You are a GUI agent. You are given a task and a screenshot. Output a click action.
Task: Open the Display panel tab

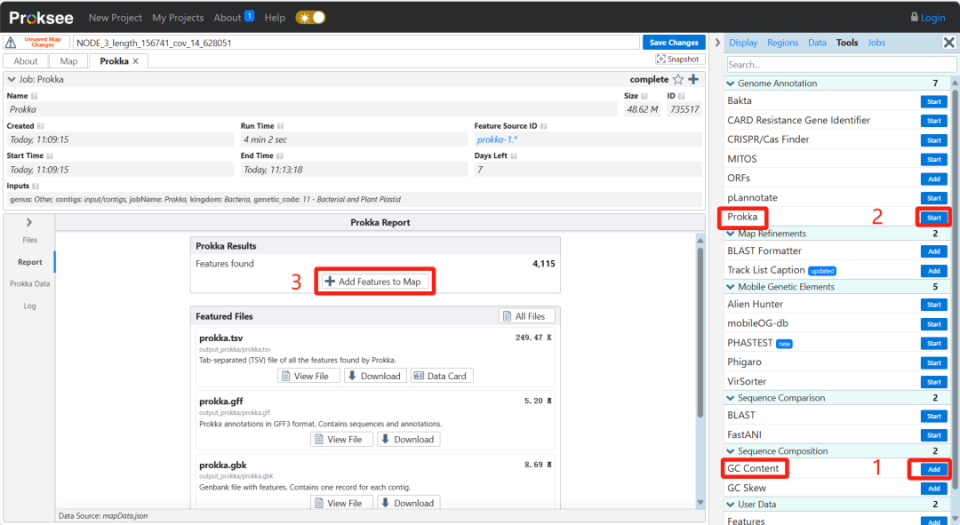pos(743,43)
